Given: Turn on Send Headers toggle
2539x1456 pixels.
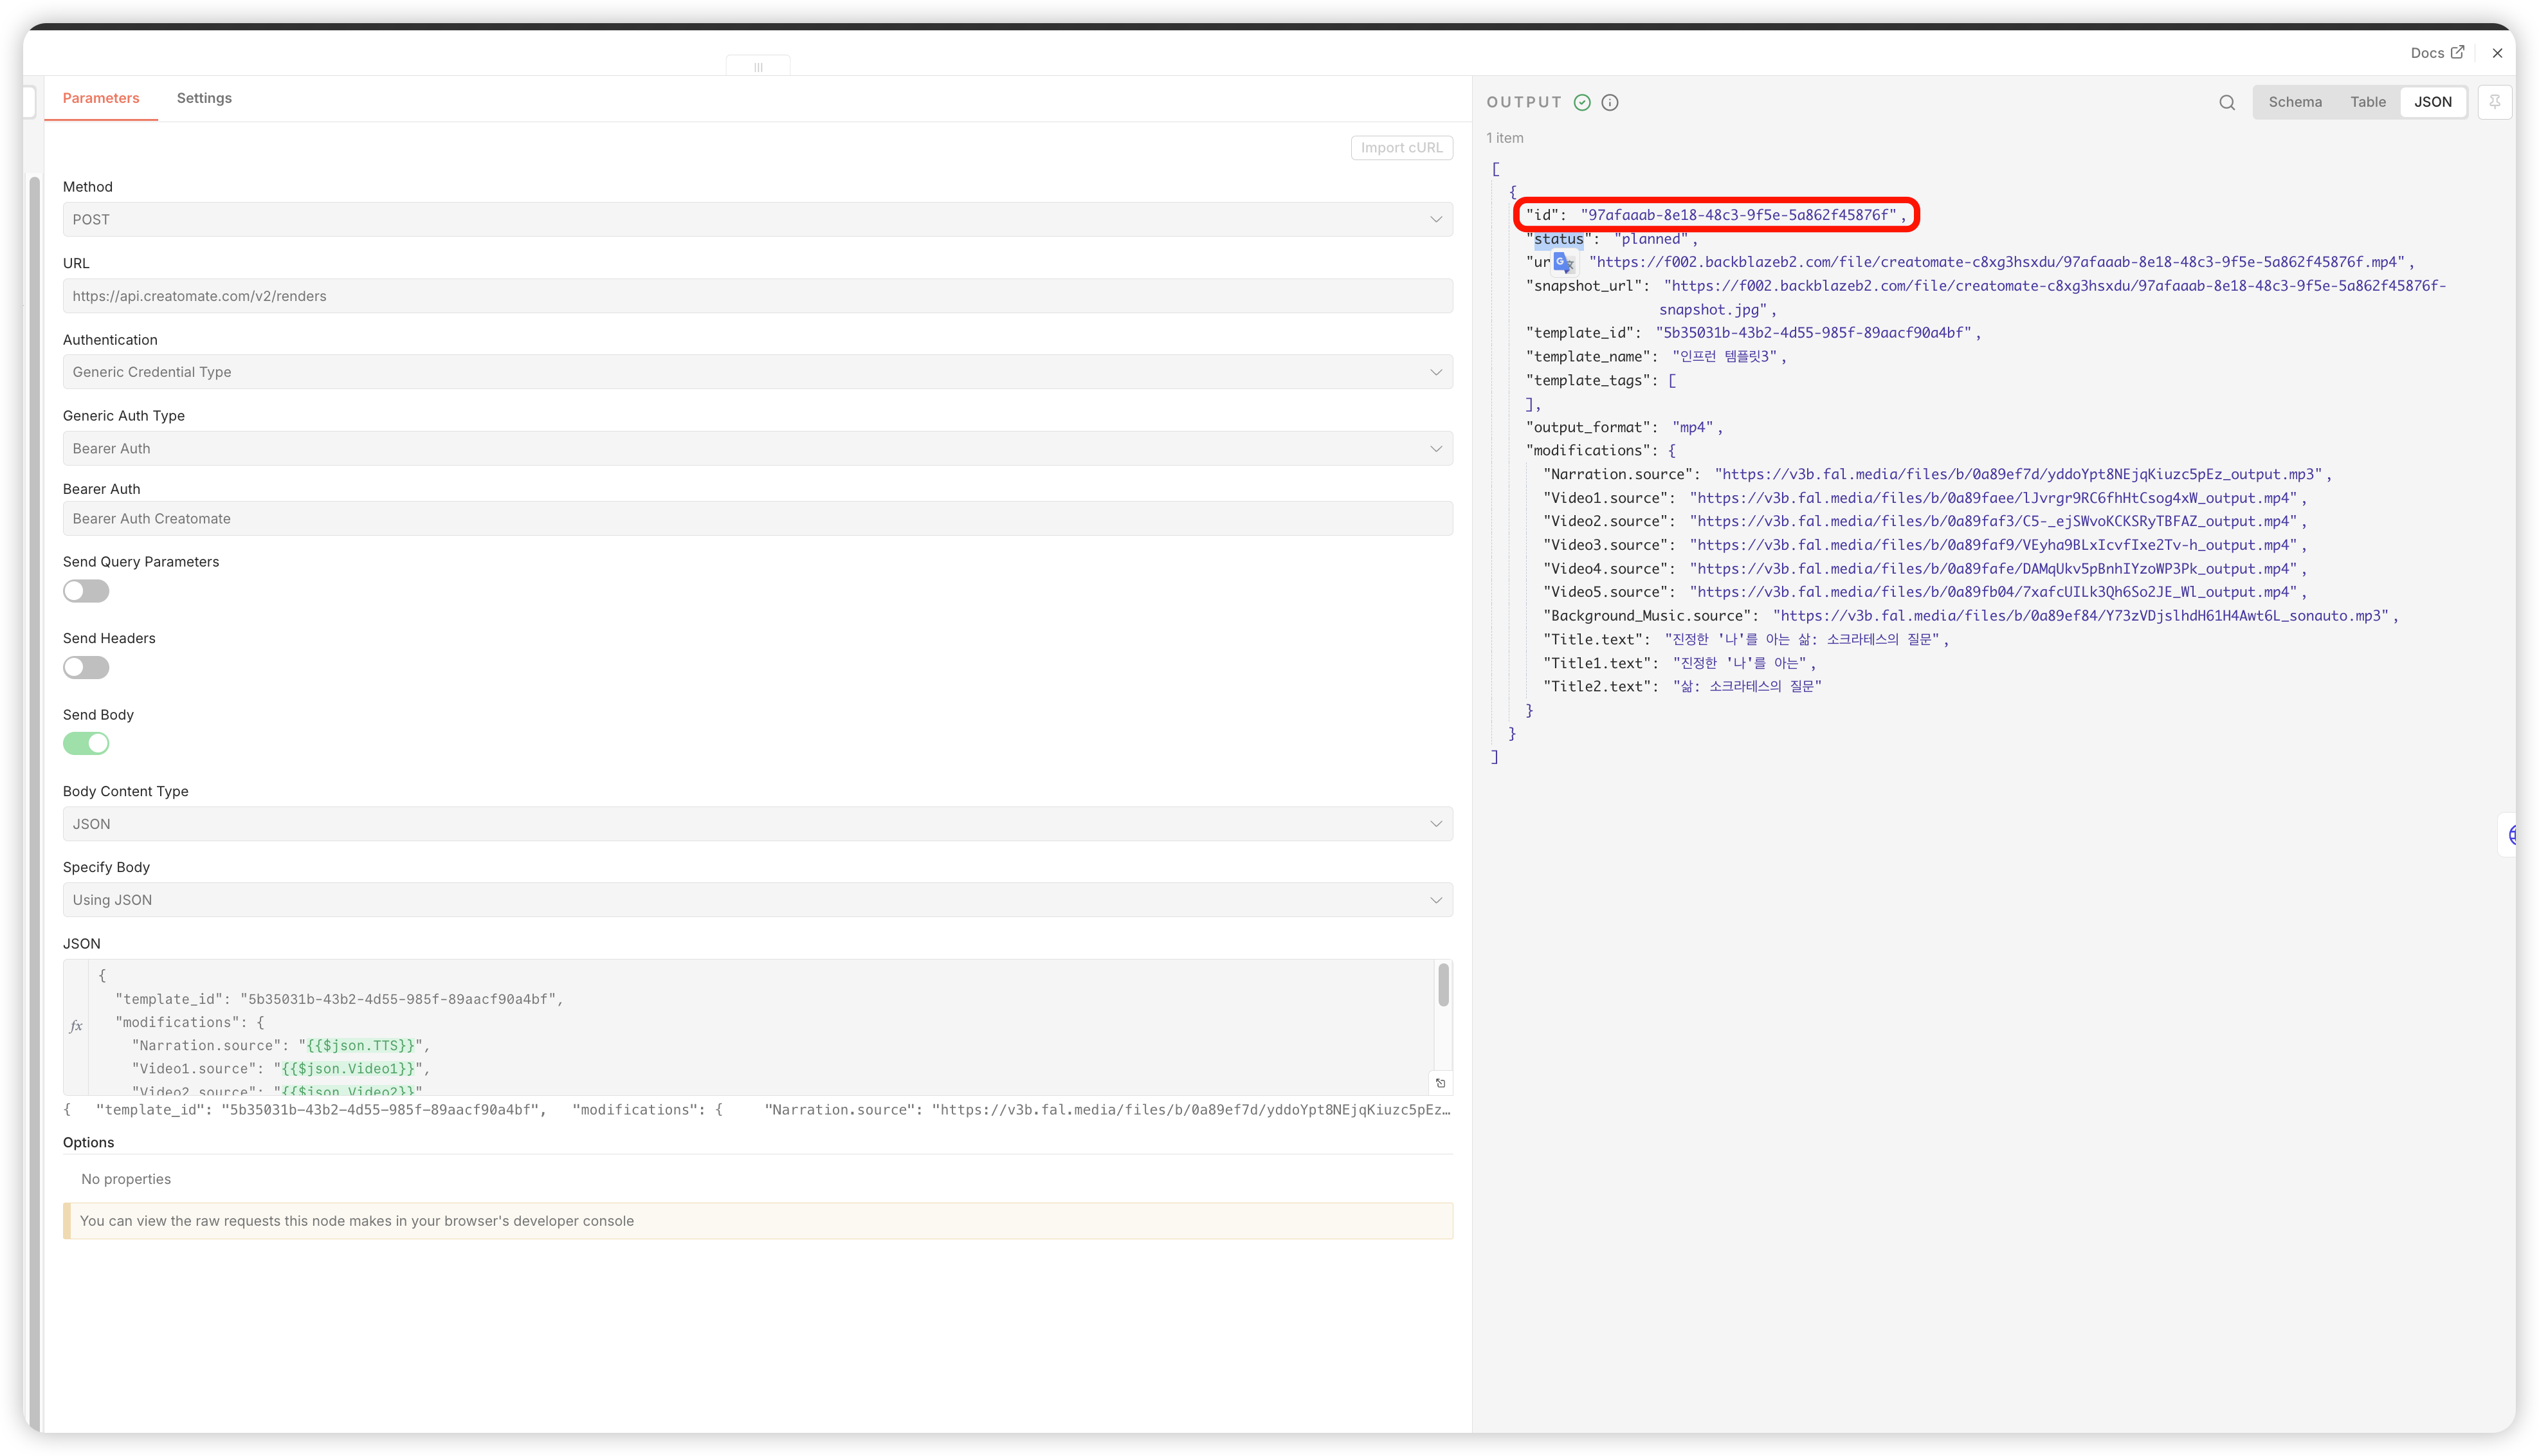Looking at the screenshot, I should click(86, 667).
